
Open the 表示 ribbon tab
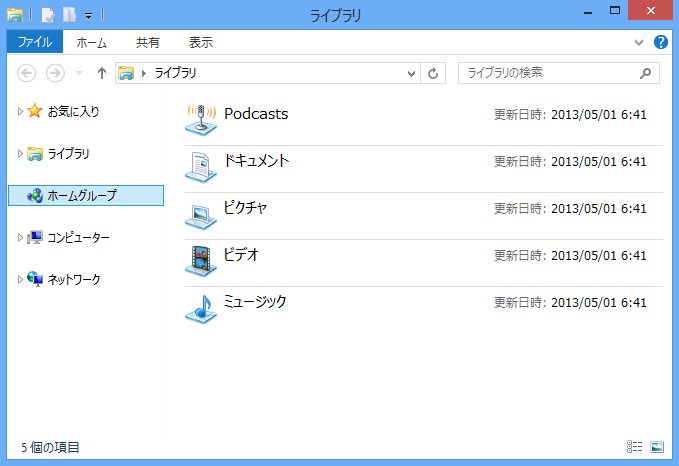click(200, 42)
